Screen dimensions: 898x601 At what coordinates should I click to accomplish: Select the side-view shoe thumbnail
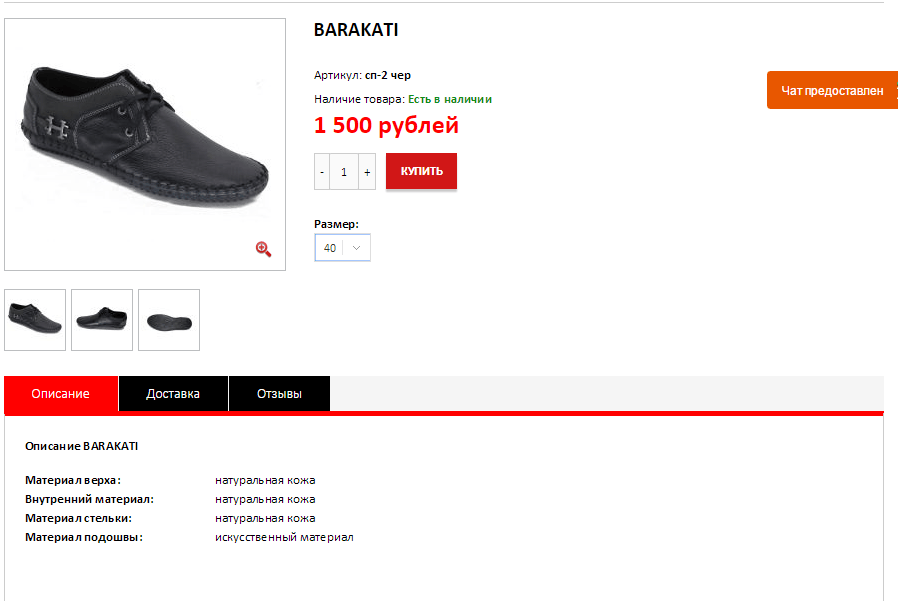tap(102, 320)
